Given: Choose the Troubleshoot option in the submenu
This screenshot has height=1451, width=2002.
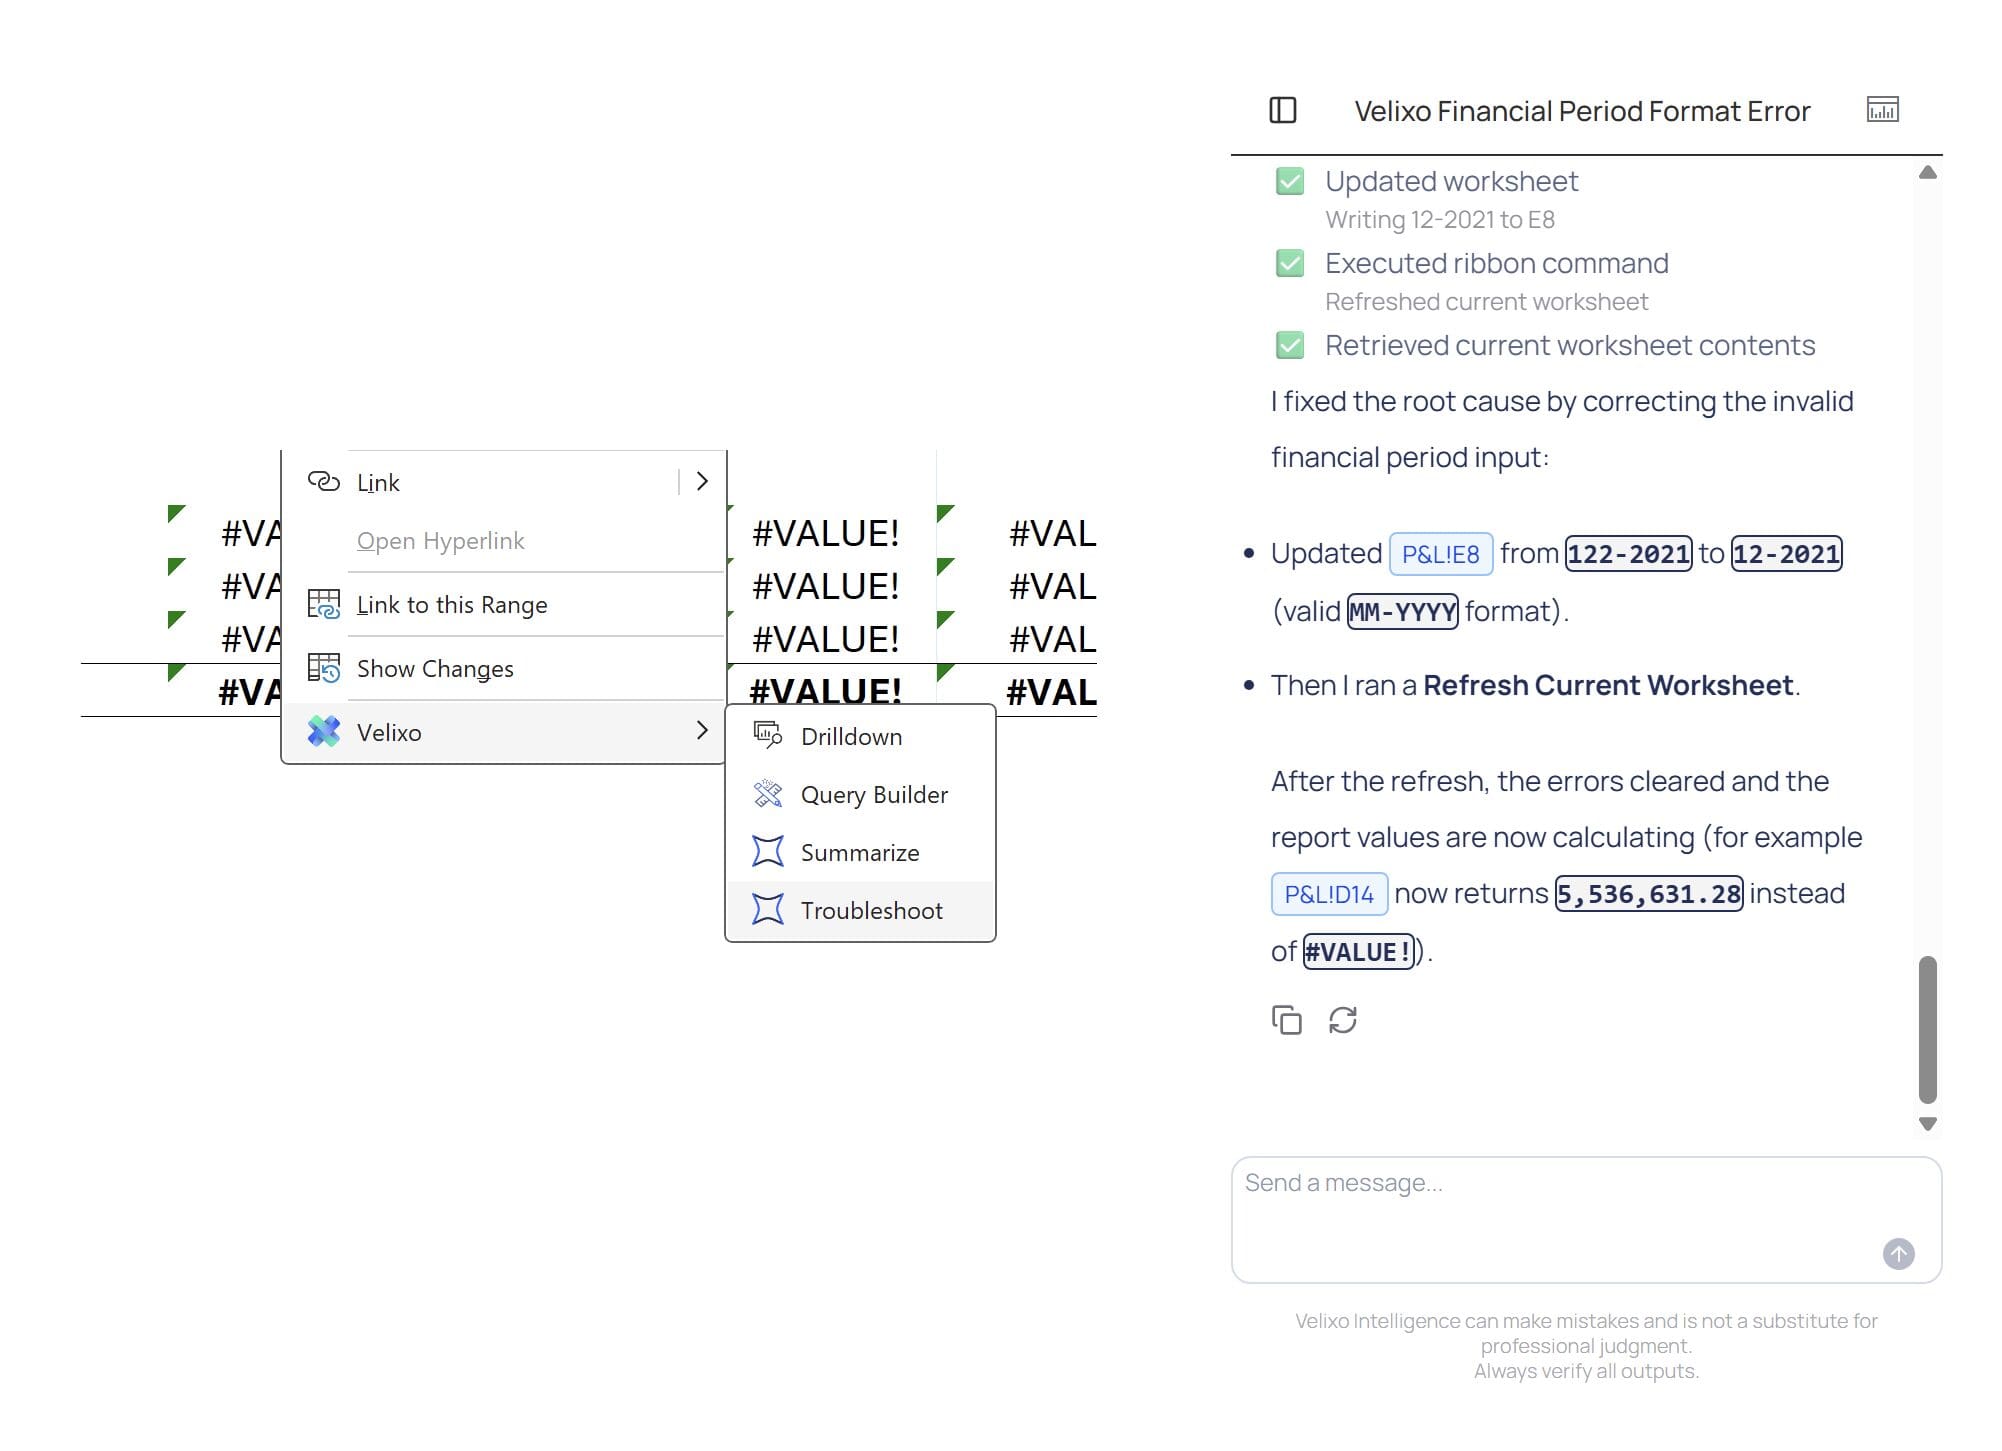Looking at the screenshot, I should pyautogui.click(x=860, y=910).
